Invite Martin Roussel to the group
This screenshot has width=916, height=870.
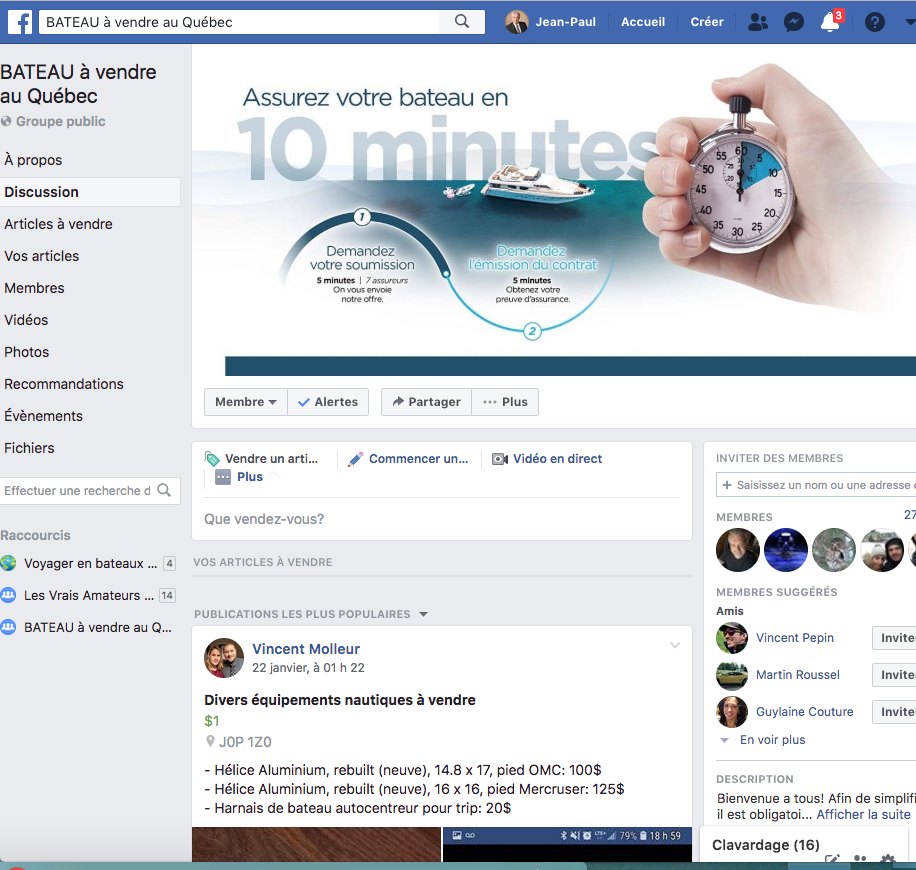click(896, 675)
